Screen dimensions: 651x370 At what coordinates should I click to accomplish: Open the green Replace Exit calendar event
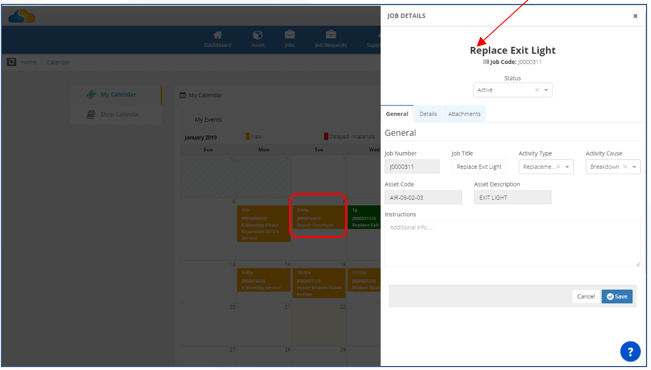(x=364, y=217)
